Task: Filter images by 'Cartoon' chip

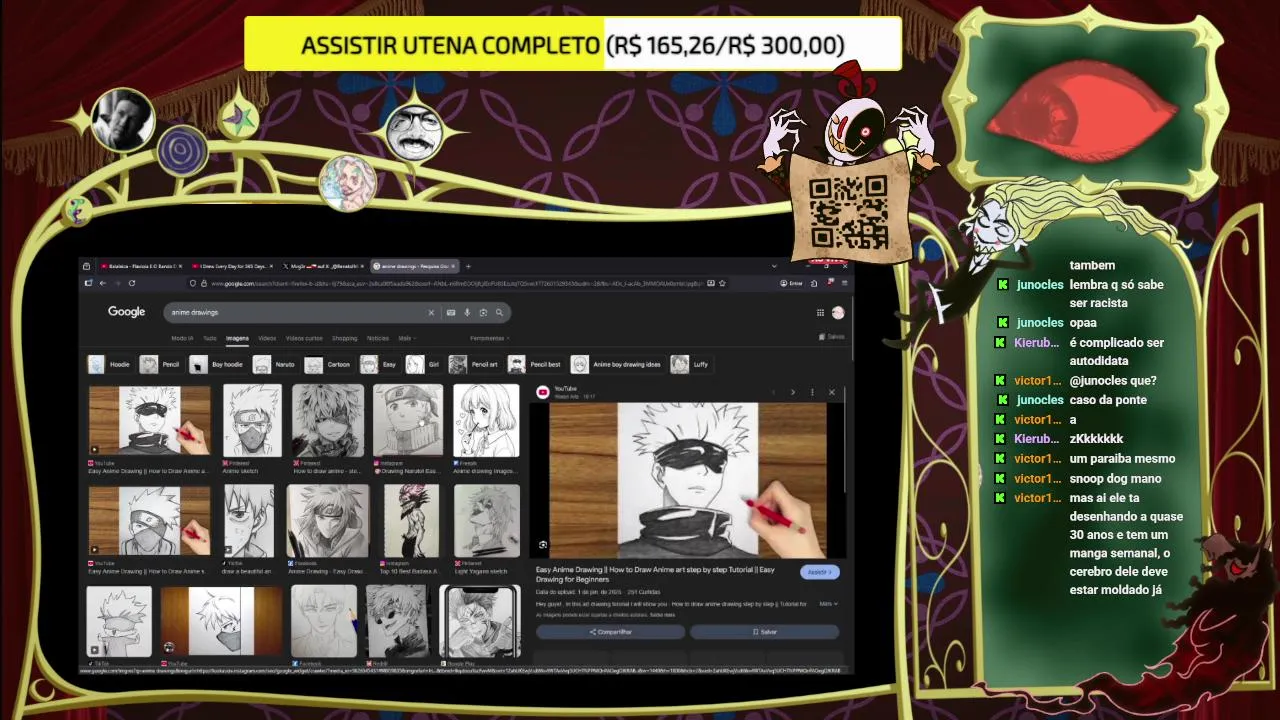Action: click(328, 364)
